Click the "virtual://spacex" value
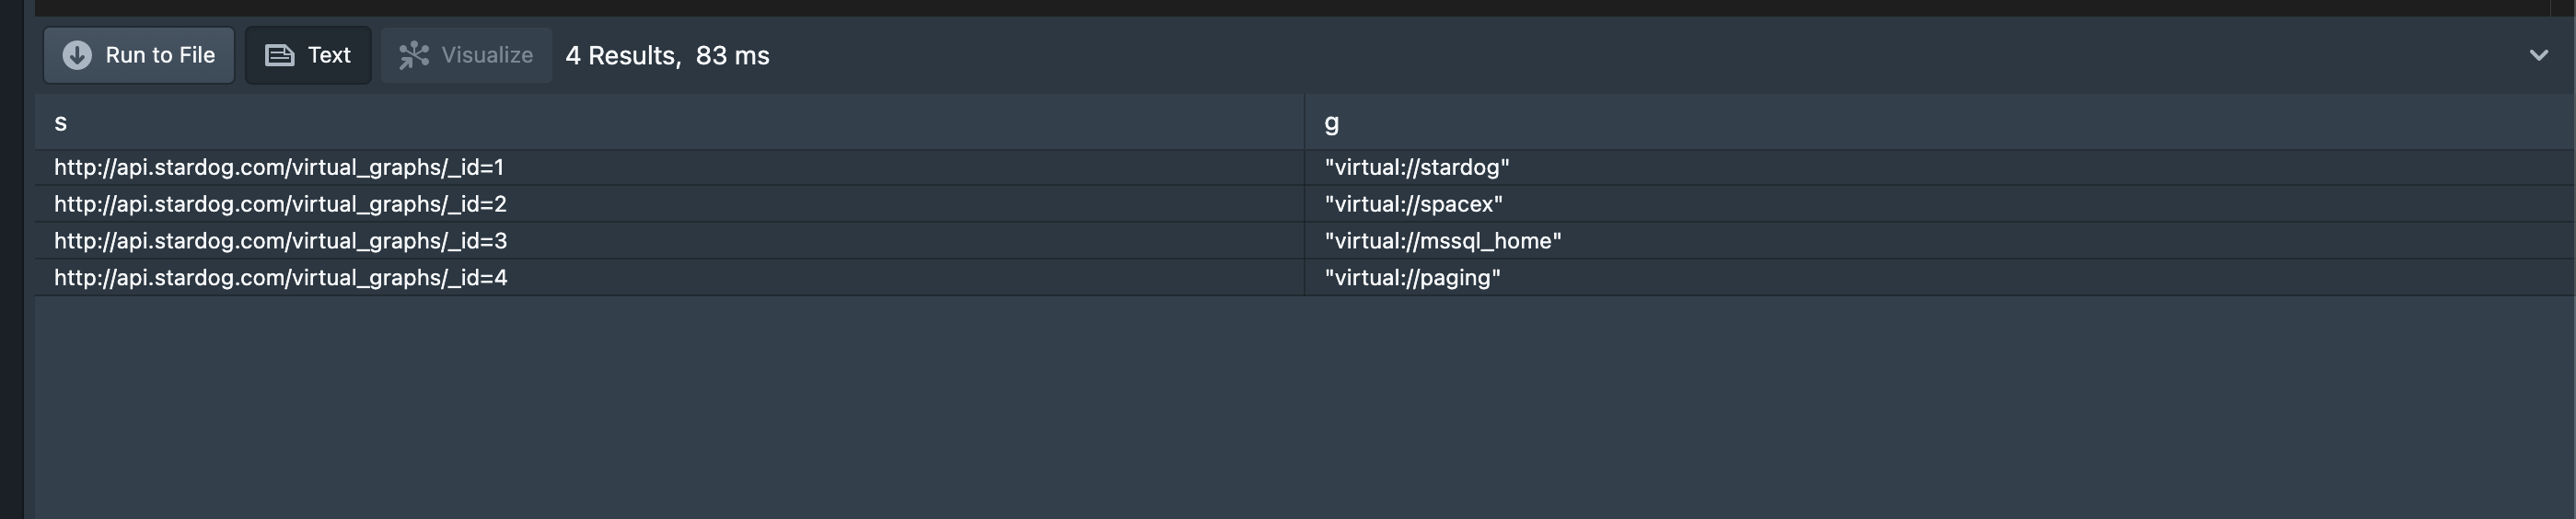This screenshot has height=519, width=2576. coord(1413,204)
